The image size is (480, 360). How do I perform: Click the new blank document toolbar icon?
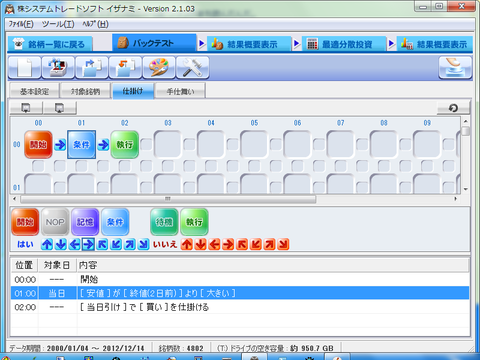click(x=25, y=68)
